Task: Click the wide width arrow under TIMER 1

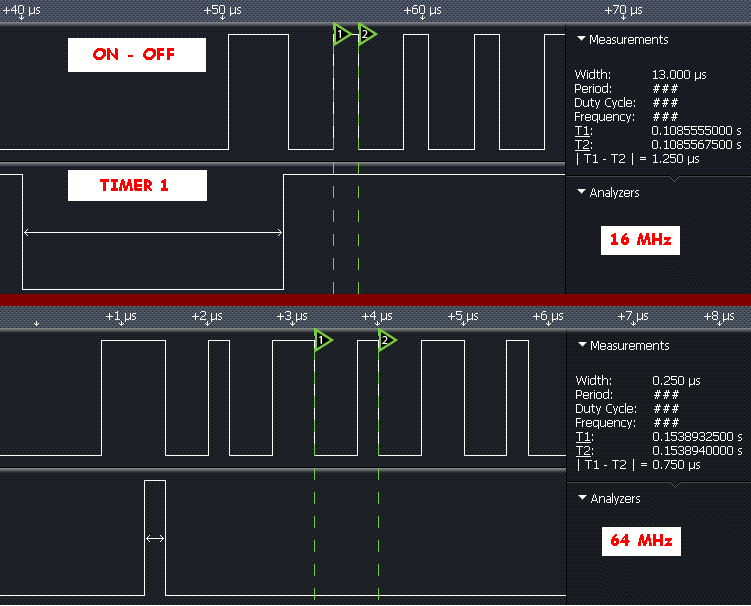Action: 153,233
